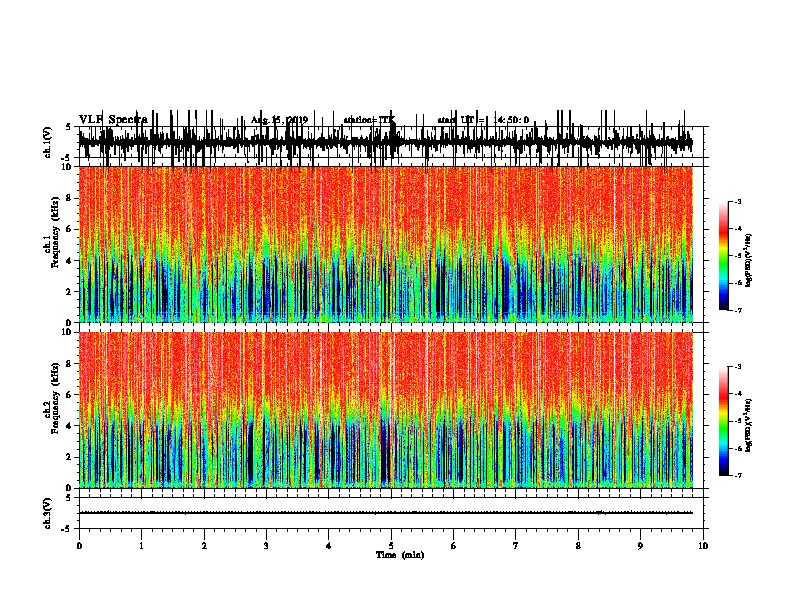The image size is (792, 612).
Task: Click the "-7" label on ch.1 color bar
Action: pyautogui.click(x=737, y=310)
